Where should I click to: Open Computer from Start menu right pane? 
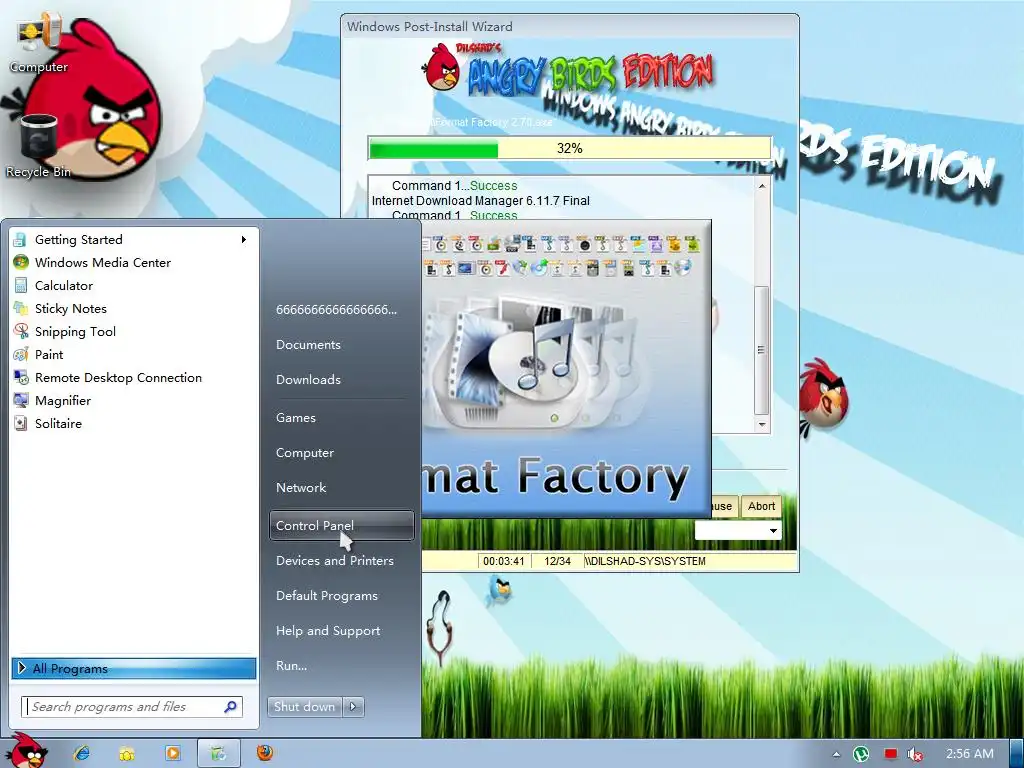[x=342, y=453]
